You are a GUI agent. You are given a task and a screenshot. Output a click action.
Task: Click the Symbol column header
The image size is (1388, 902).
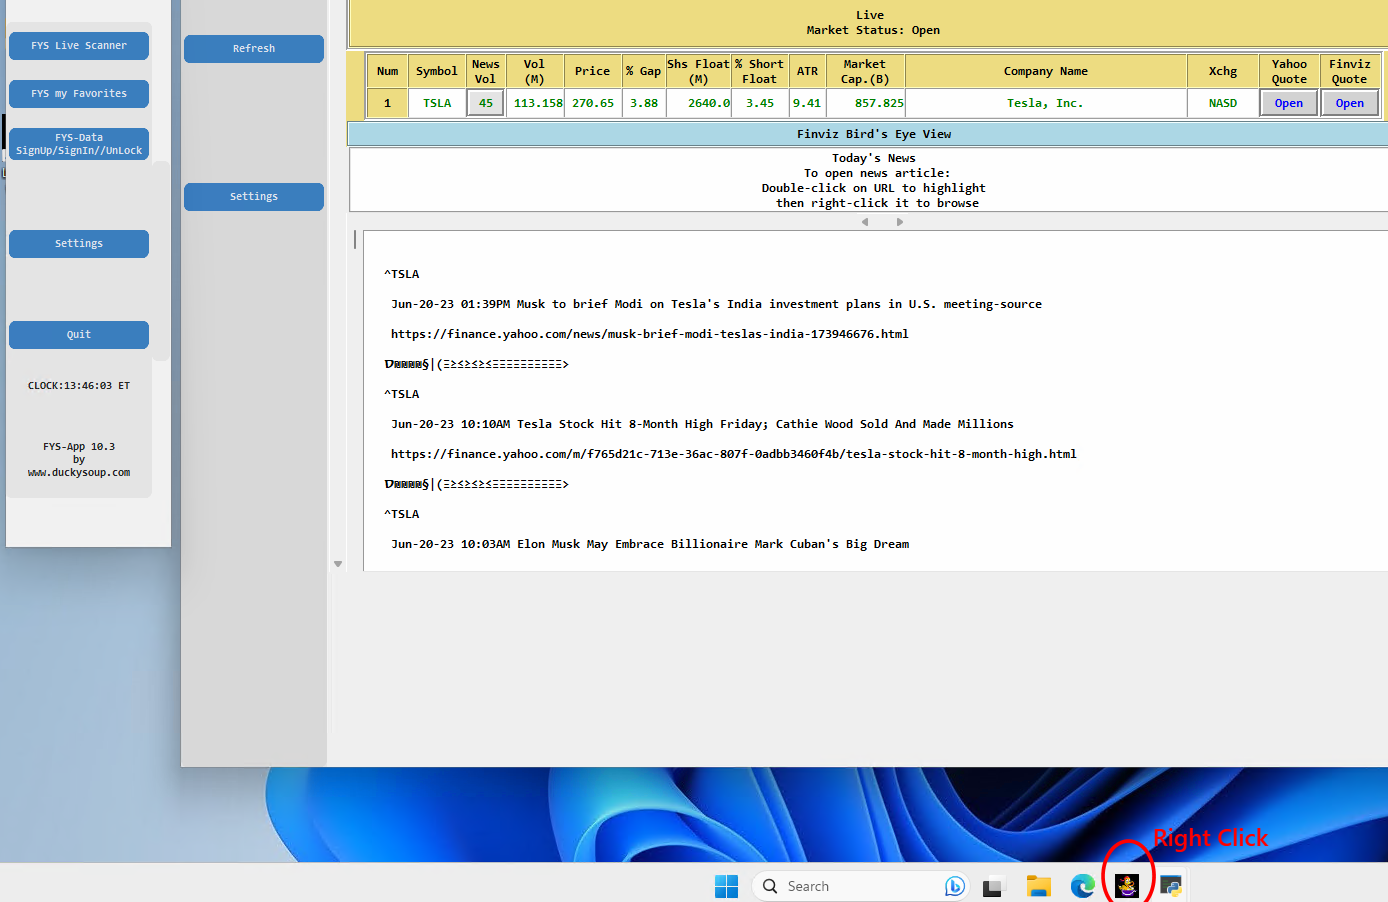coord(437,72)
